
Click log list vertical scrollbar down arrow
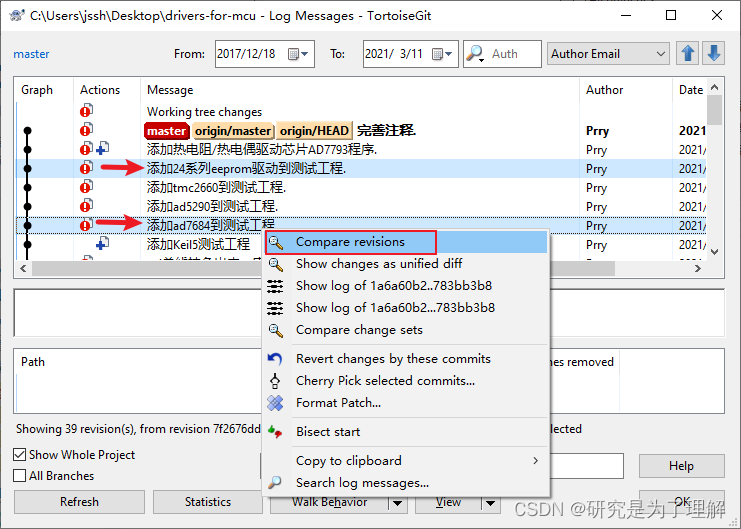pos(715,251)
